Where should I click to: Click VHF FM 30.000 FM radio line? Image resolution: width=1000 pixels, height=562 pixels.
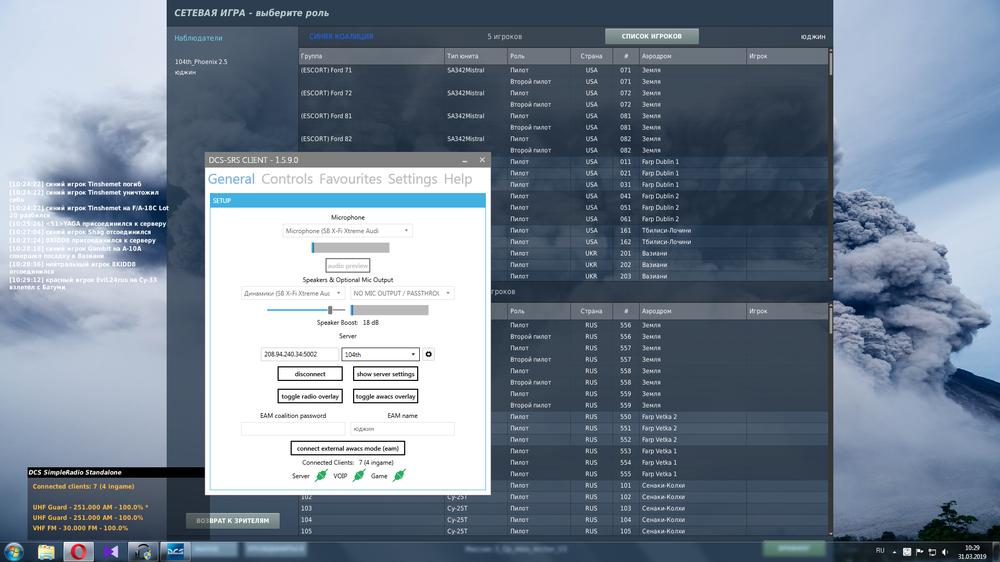[80, 528]
